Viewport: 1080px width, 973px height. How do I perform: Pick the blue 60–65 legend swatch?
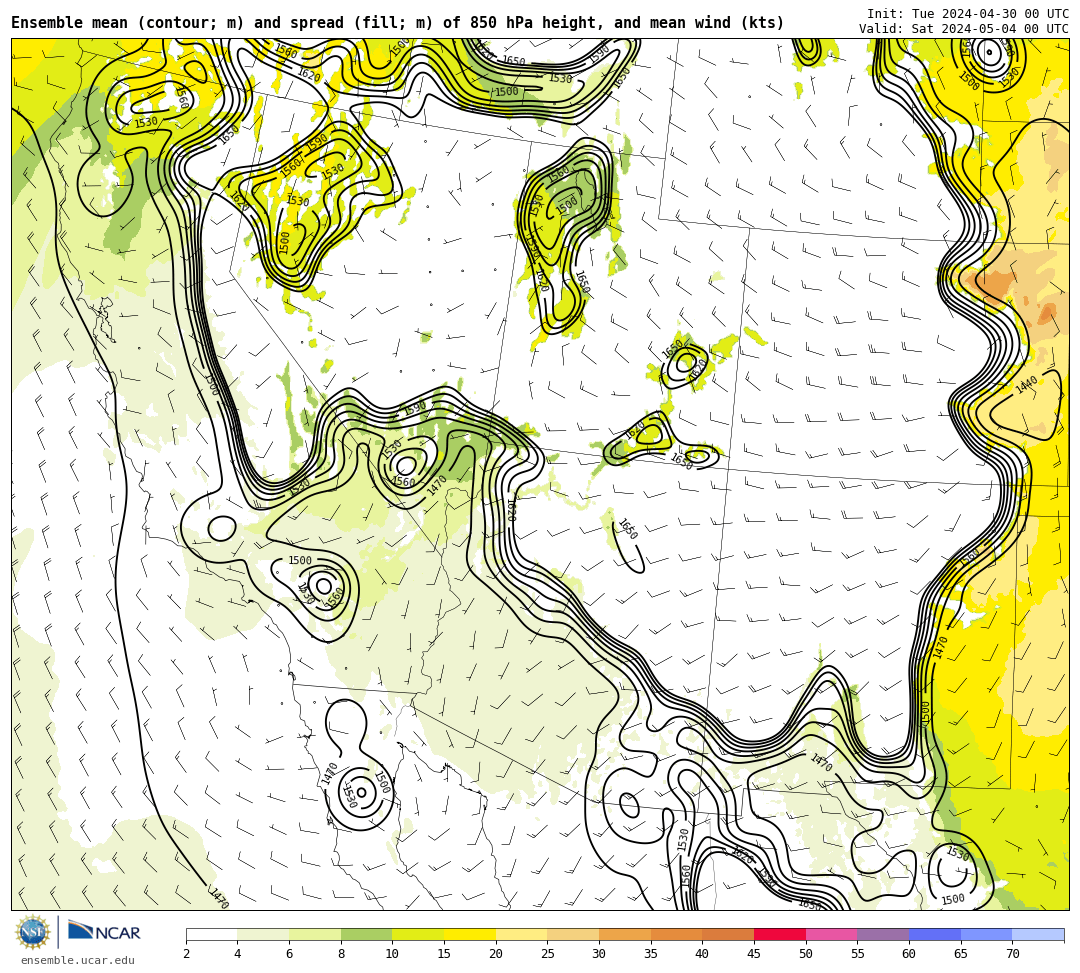935,934
